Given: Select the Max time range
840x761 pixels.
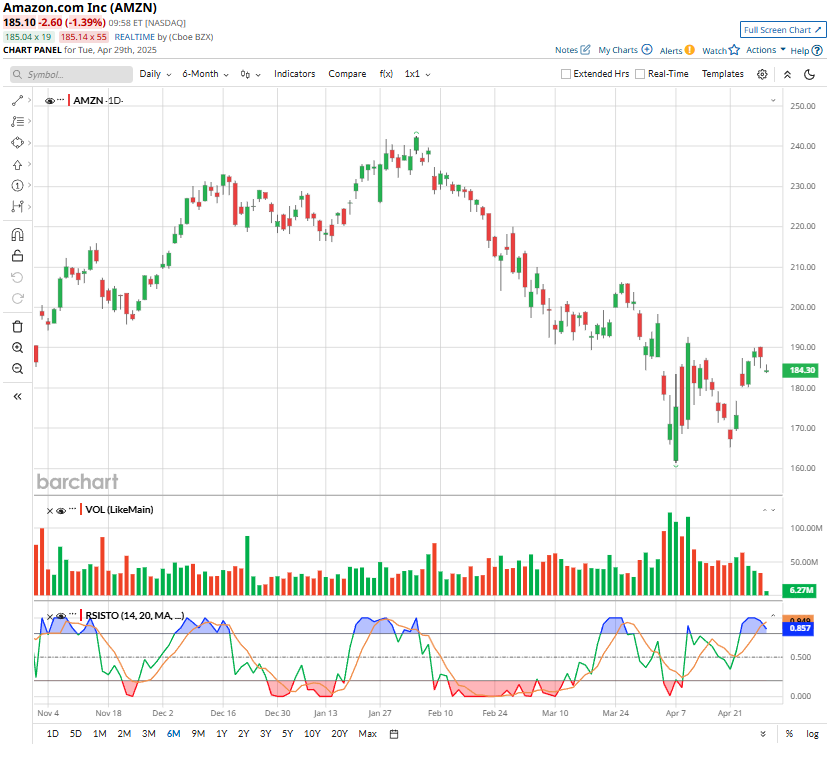Looking at the screenshot, I should click(368, 734).
